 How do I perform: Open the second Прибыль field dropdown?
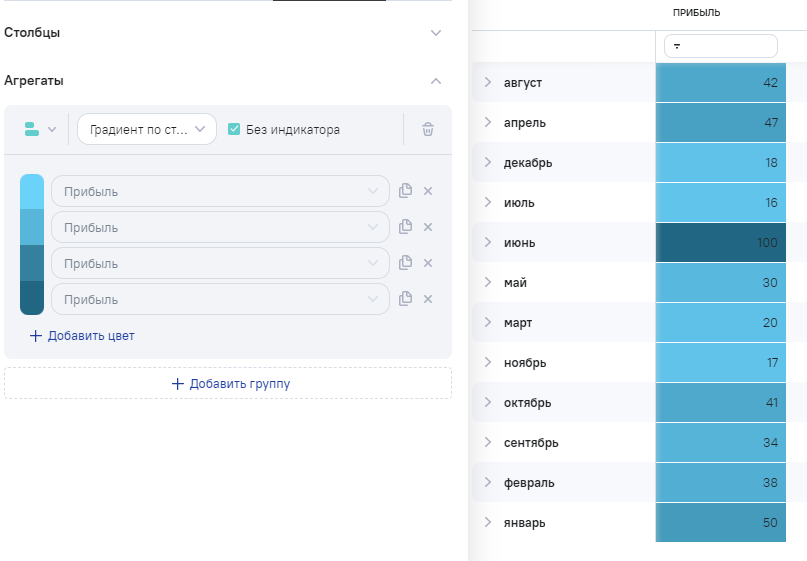[220, 227]
